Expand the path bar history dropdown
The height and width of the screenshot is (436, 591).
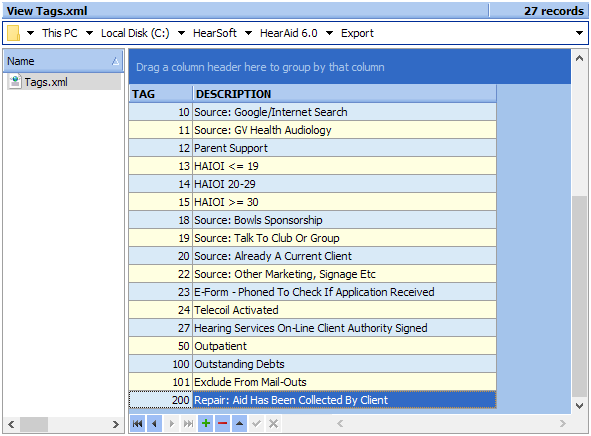(x=580, y=33)
